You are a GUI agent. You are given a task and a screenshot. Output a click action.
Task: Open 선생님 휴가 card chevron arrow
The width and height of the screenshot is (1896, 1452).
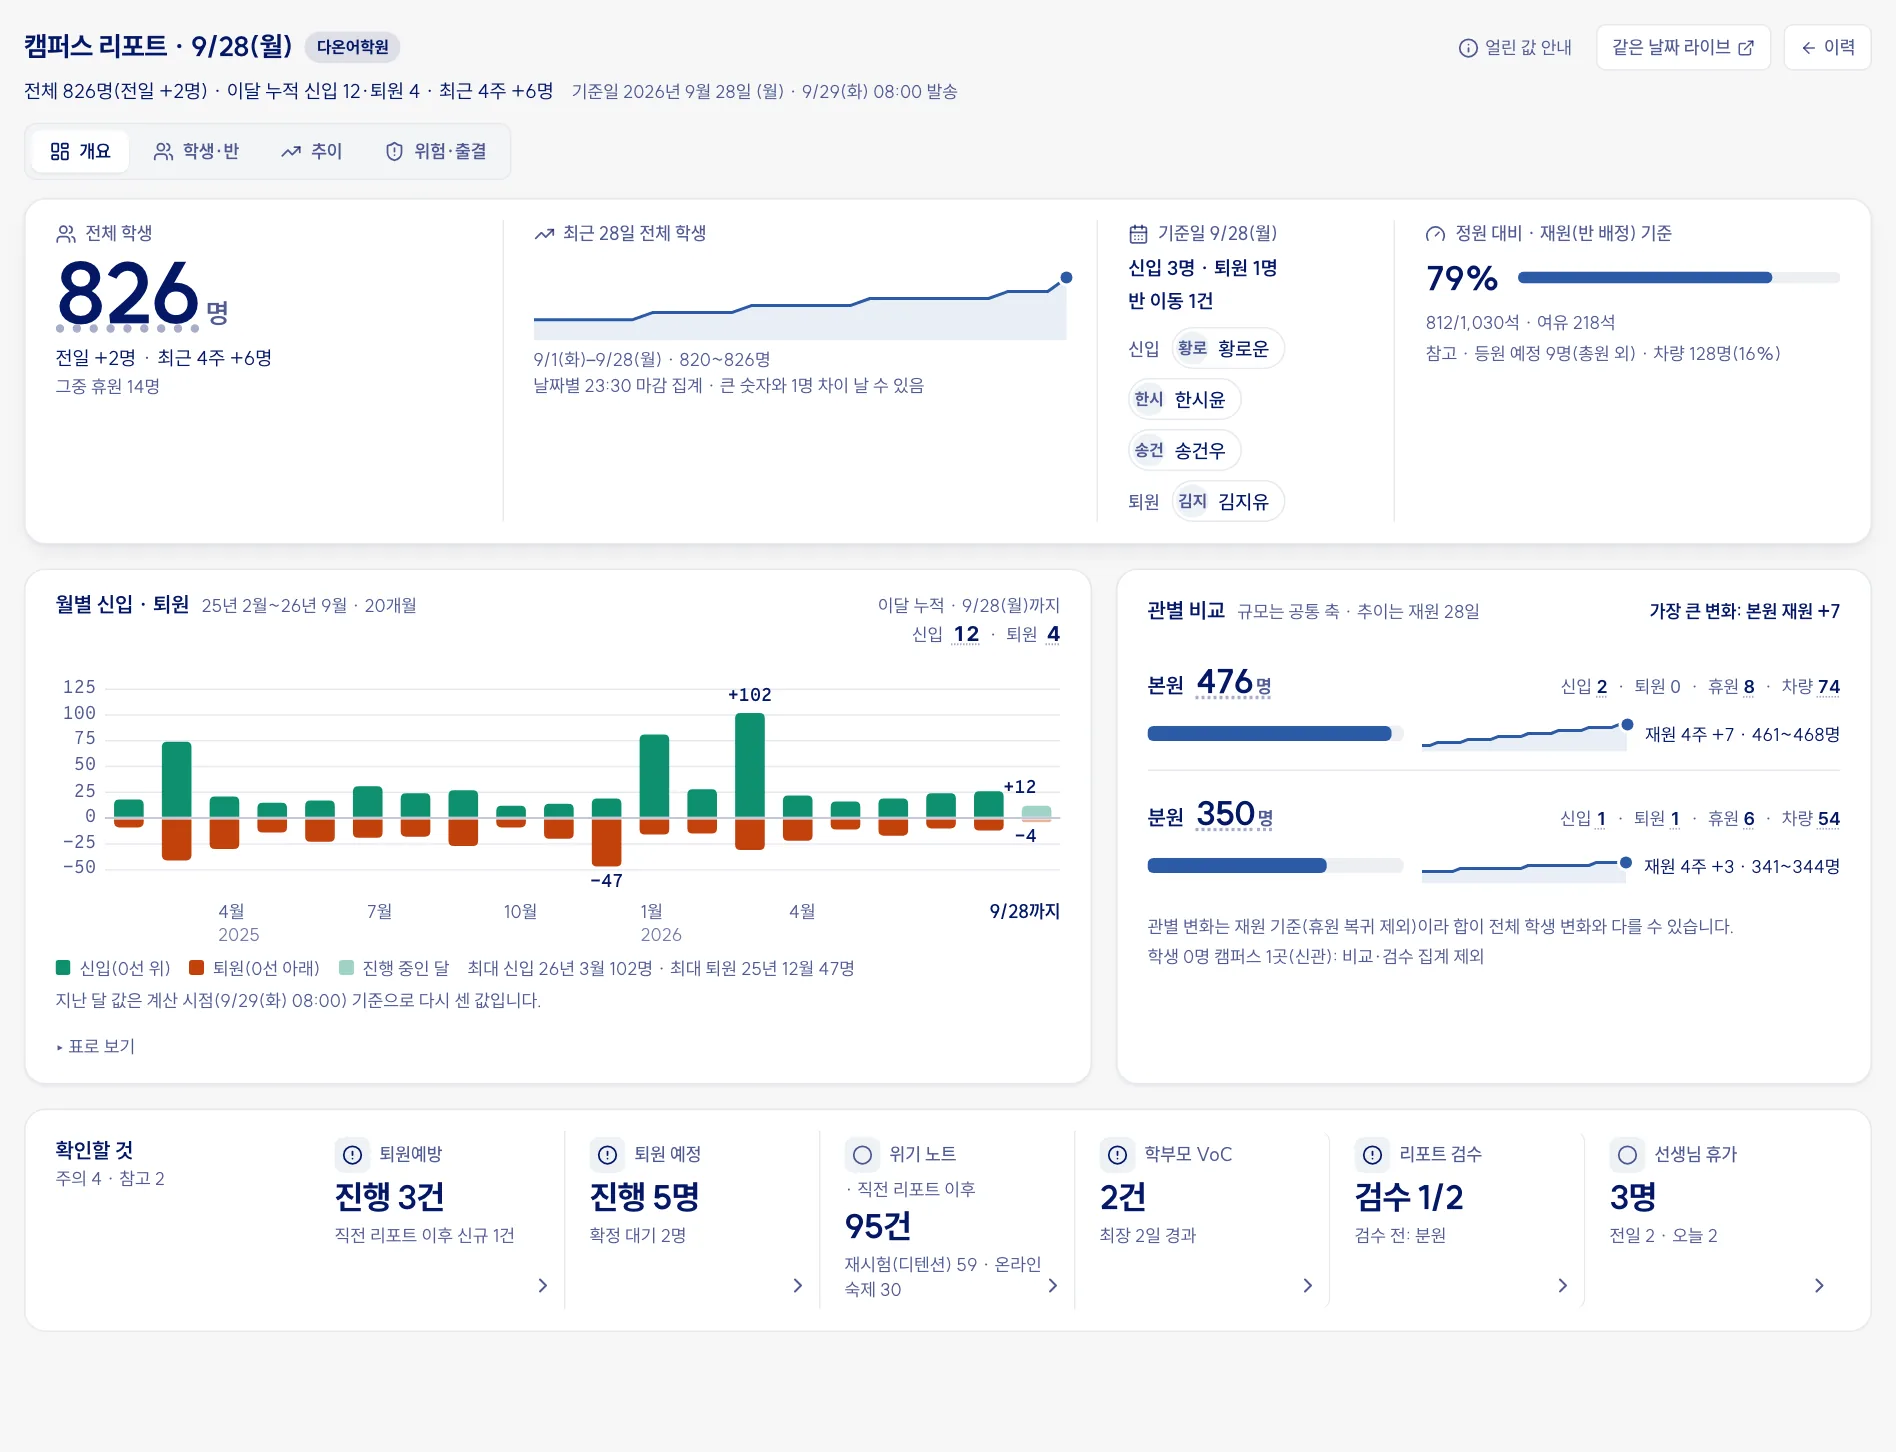click(1818, 1285)
